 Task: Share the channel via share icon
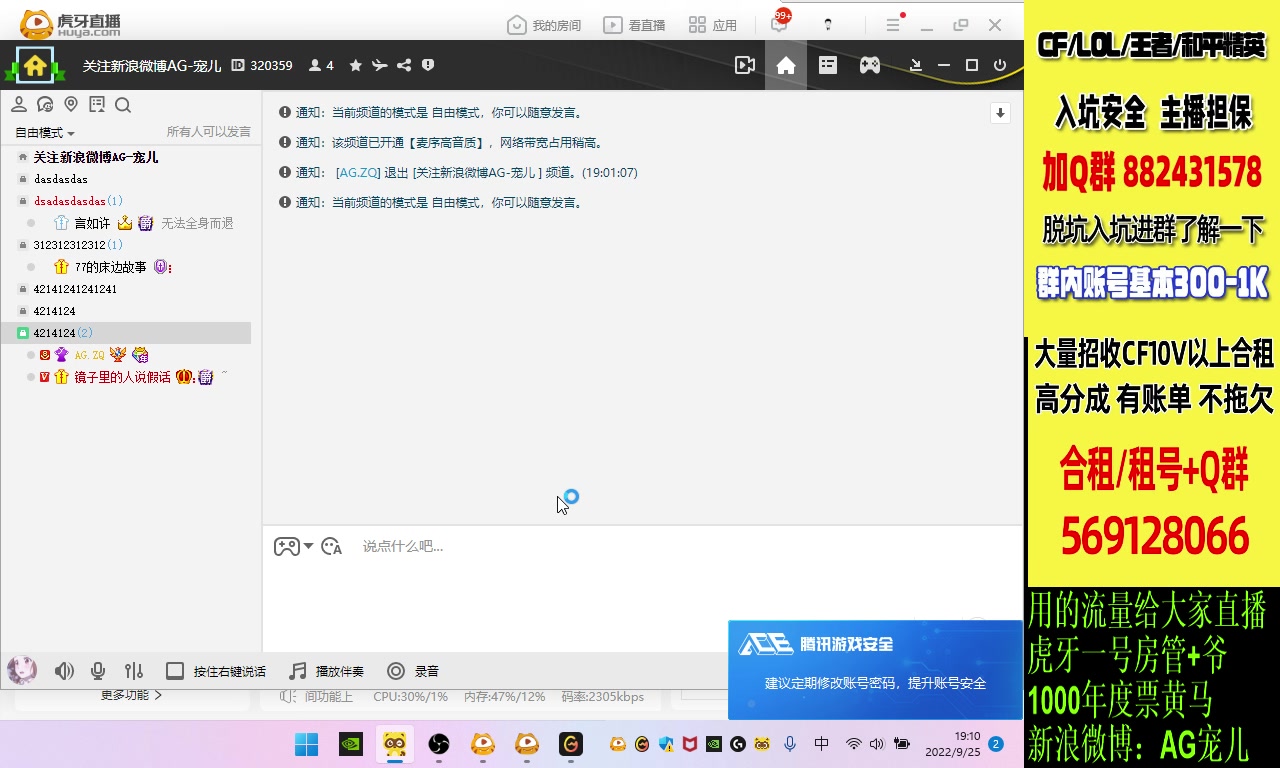[x=404, y=65]
